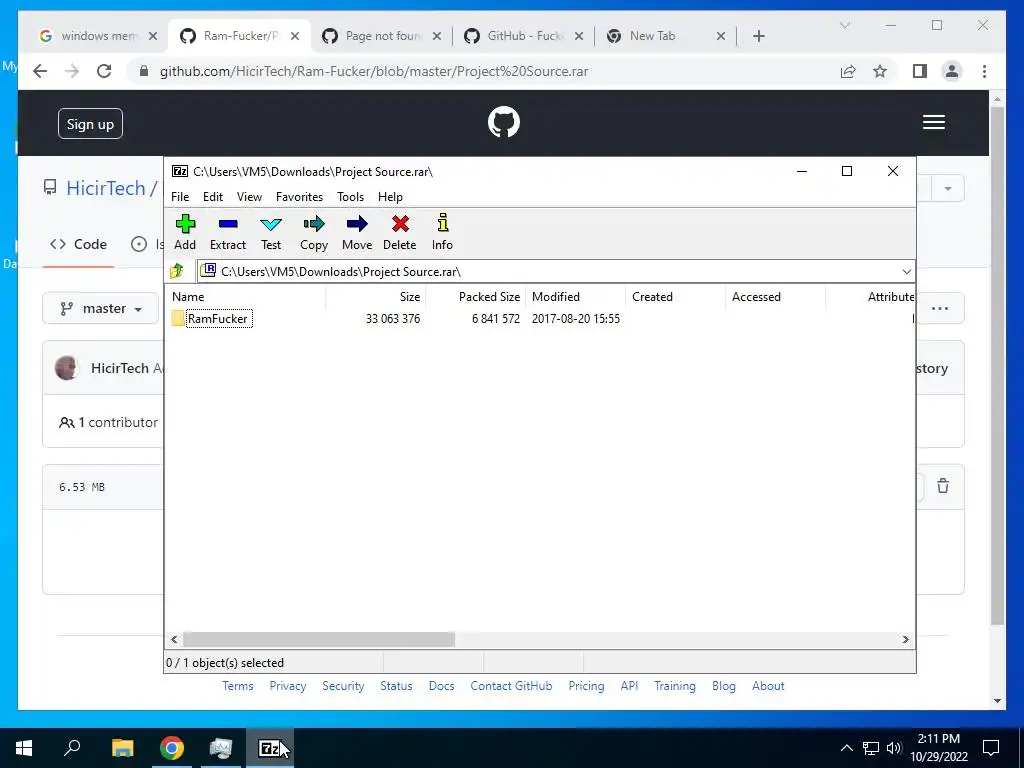Open the Info toolbar icon
Image resolution: width=1024 pixels, height=768 pixels.
(x=443, y=223)
